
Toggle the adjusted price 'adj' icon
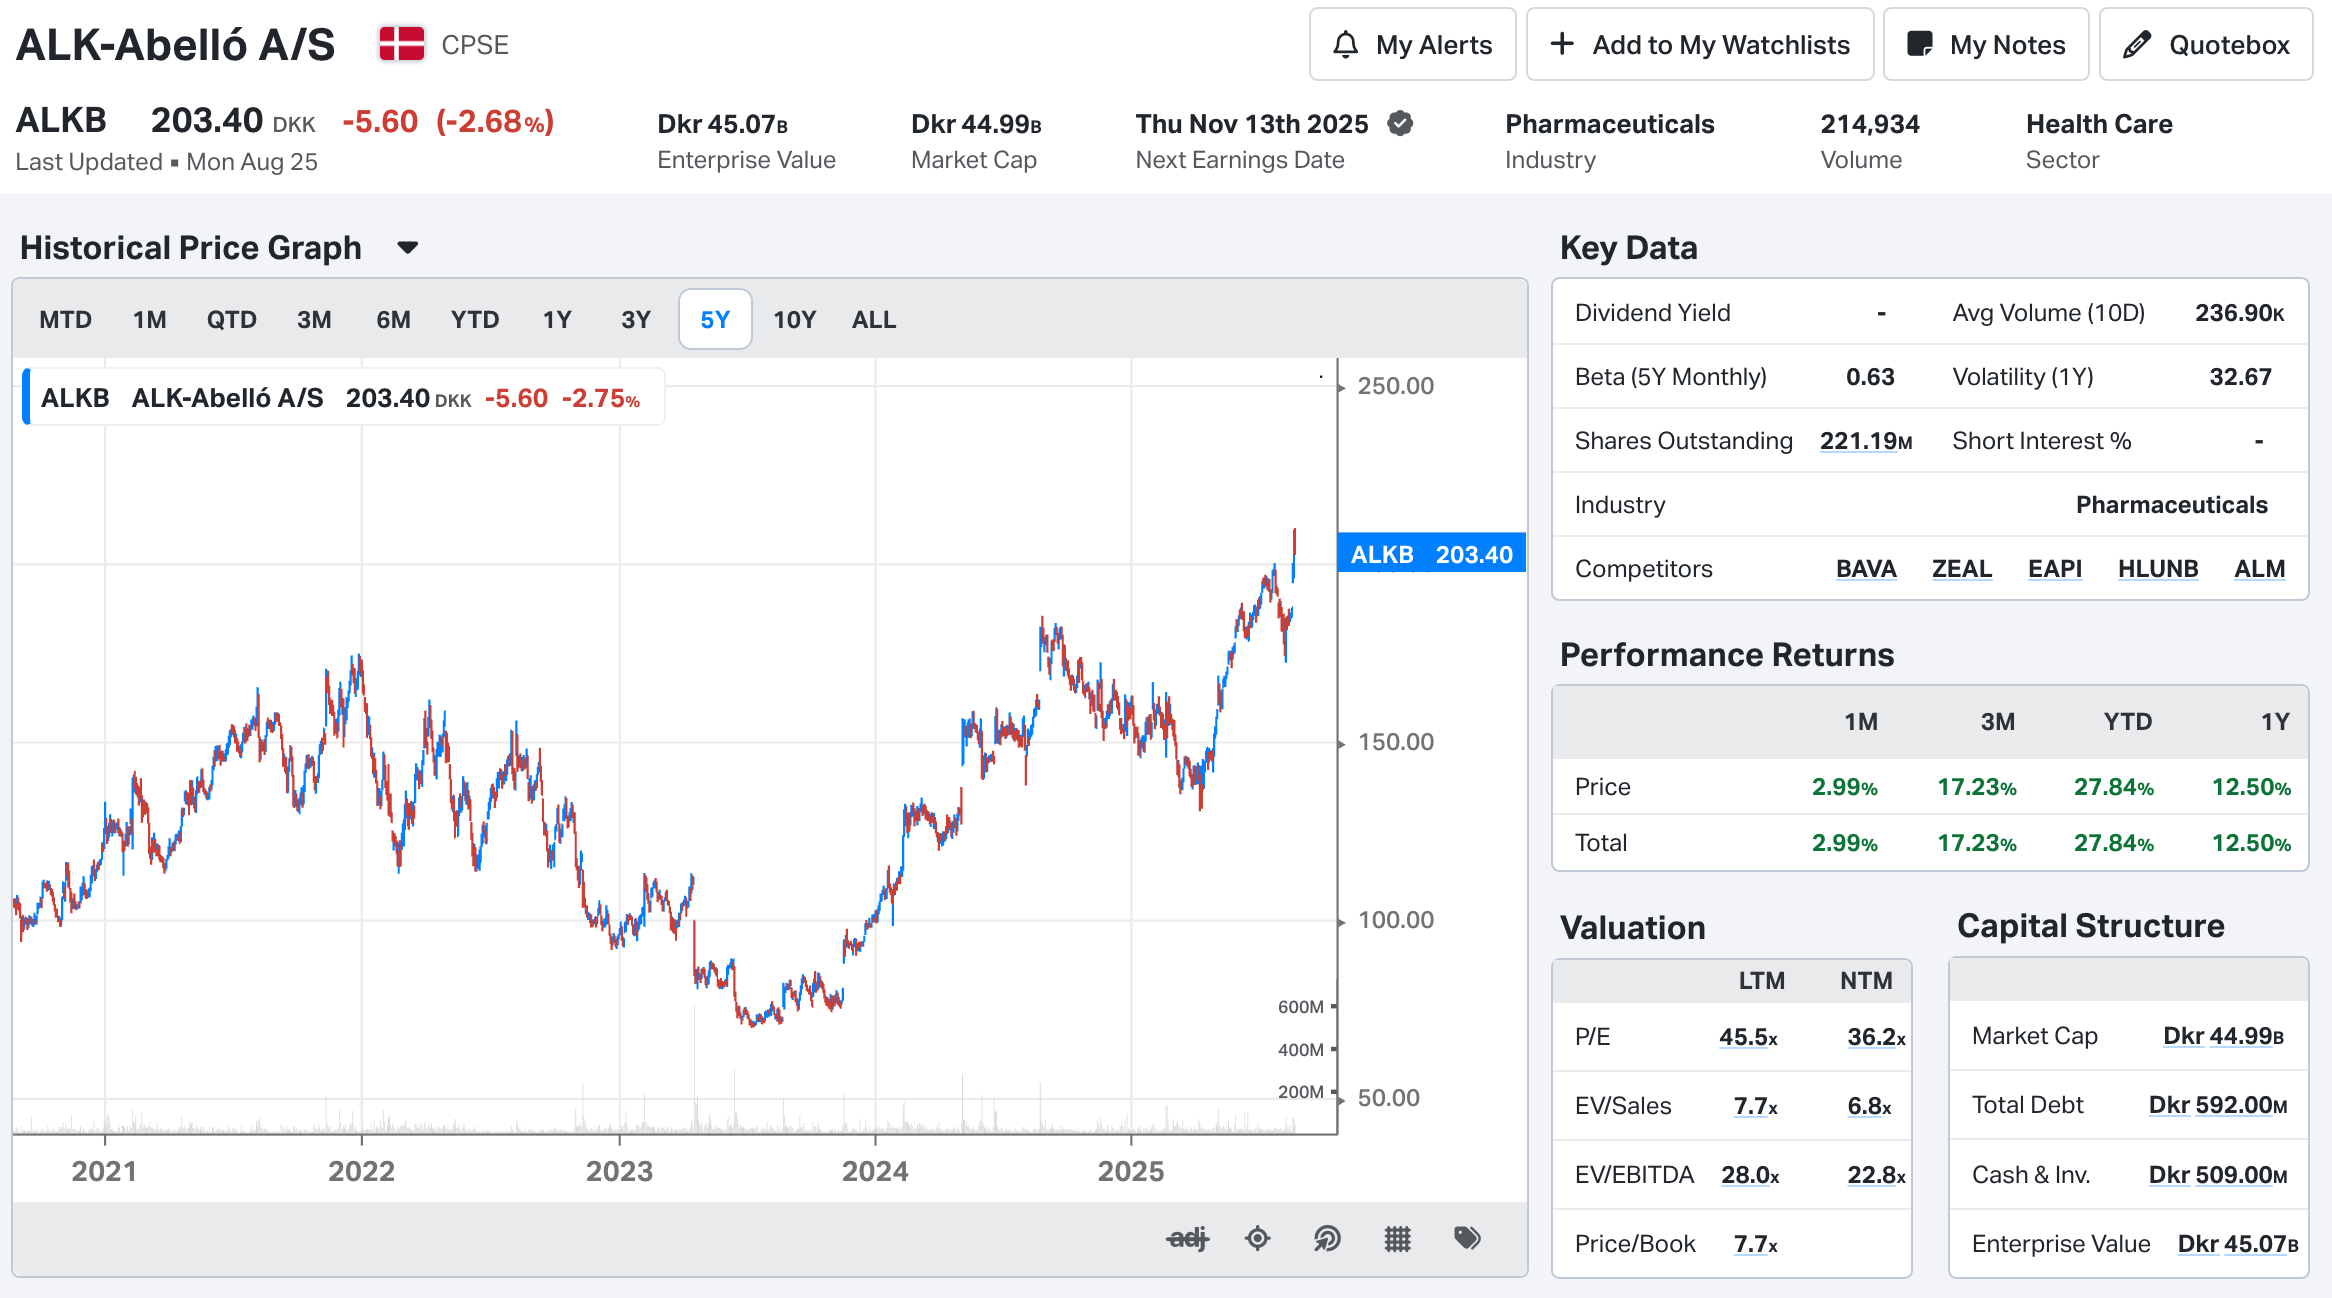coord(1187,1239)
